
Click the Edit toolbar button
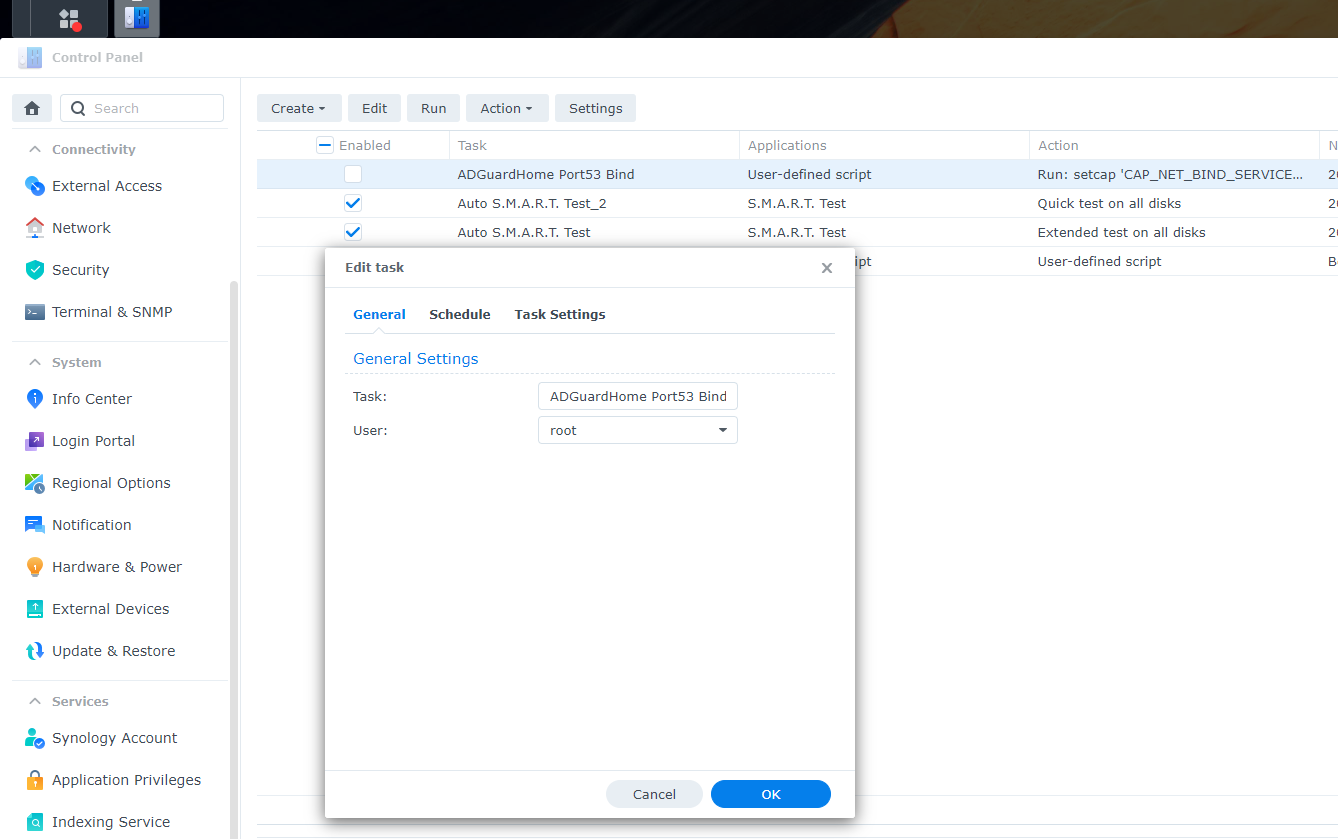tap(375, 108)
